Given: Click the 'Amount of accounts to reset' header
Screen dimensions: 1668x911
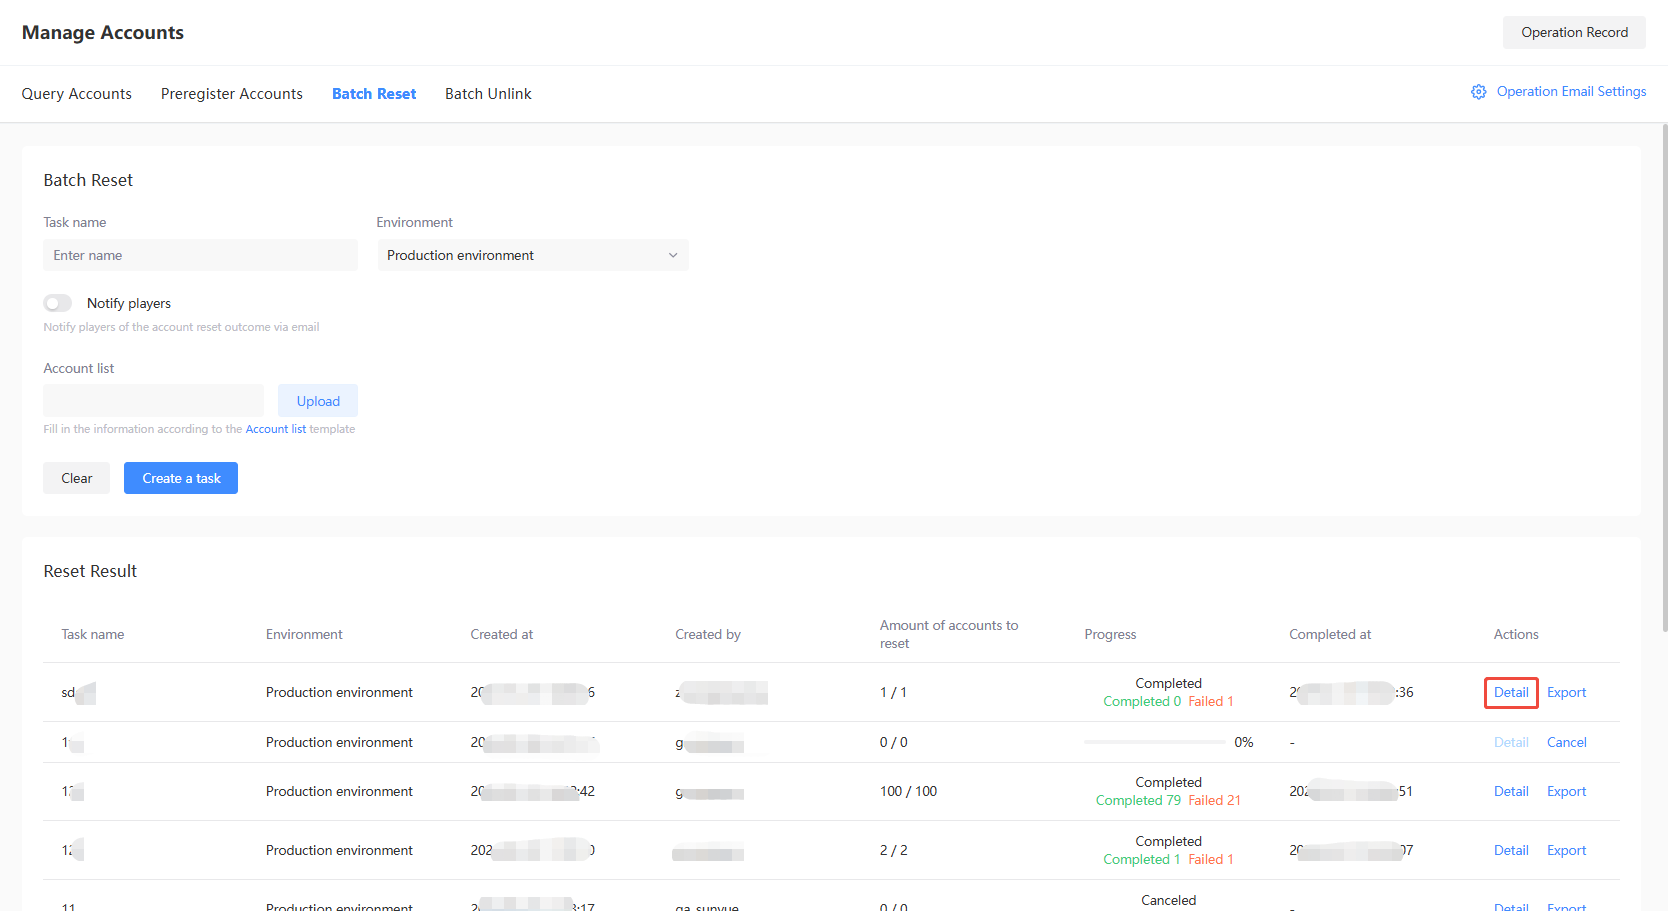Looking at the screenshot, I should click(949, 634).
